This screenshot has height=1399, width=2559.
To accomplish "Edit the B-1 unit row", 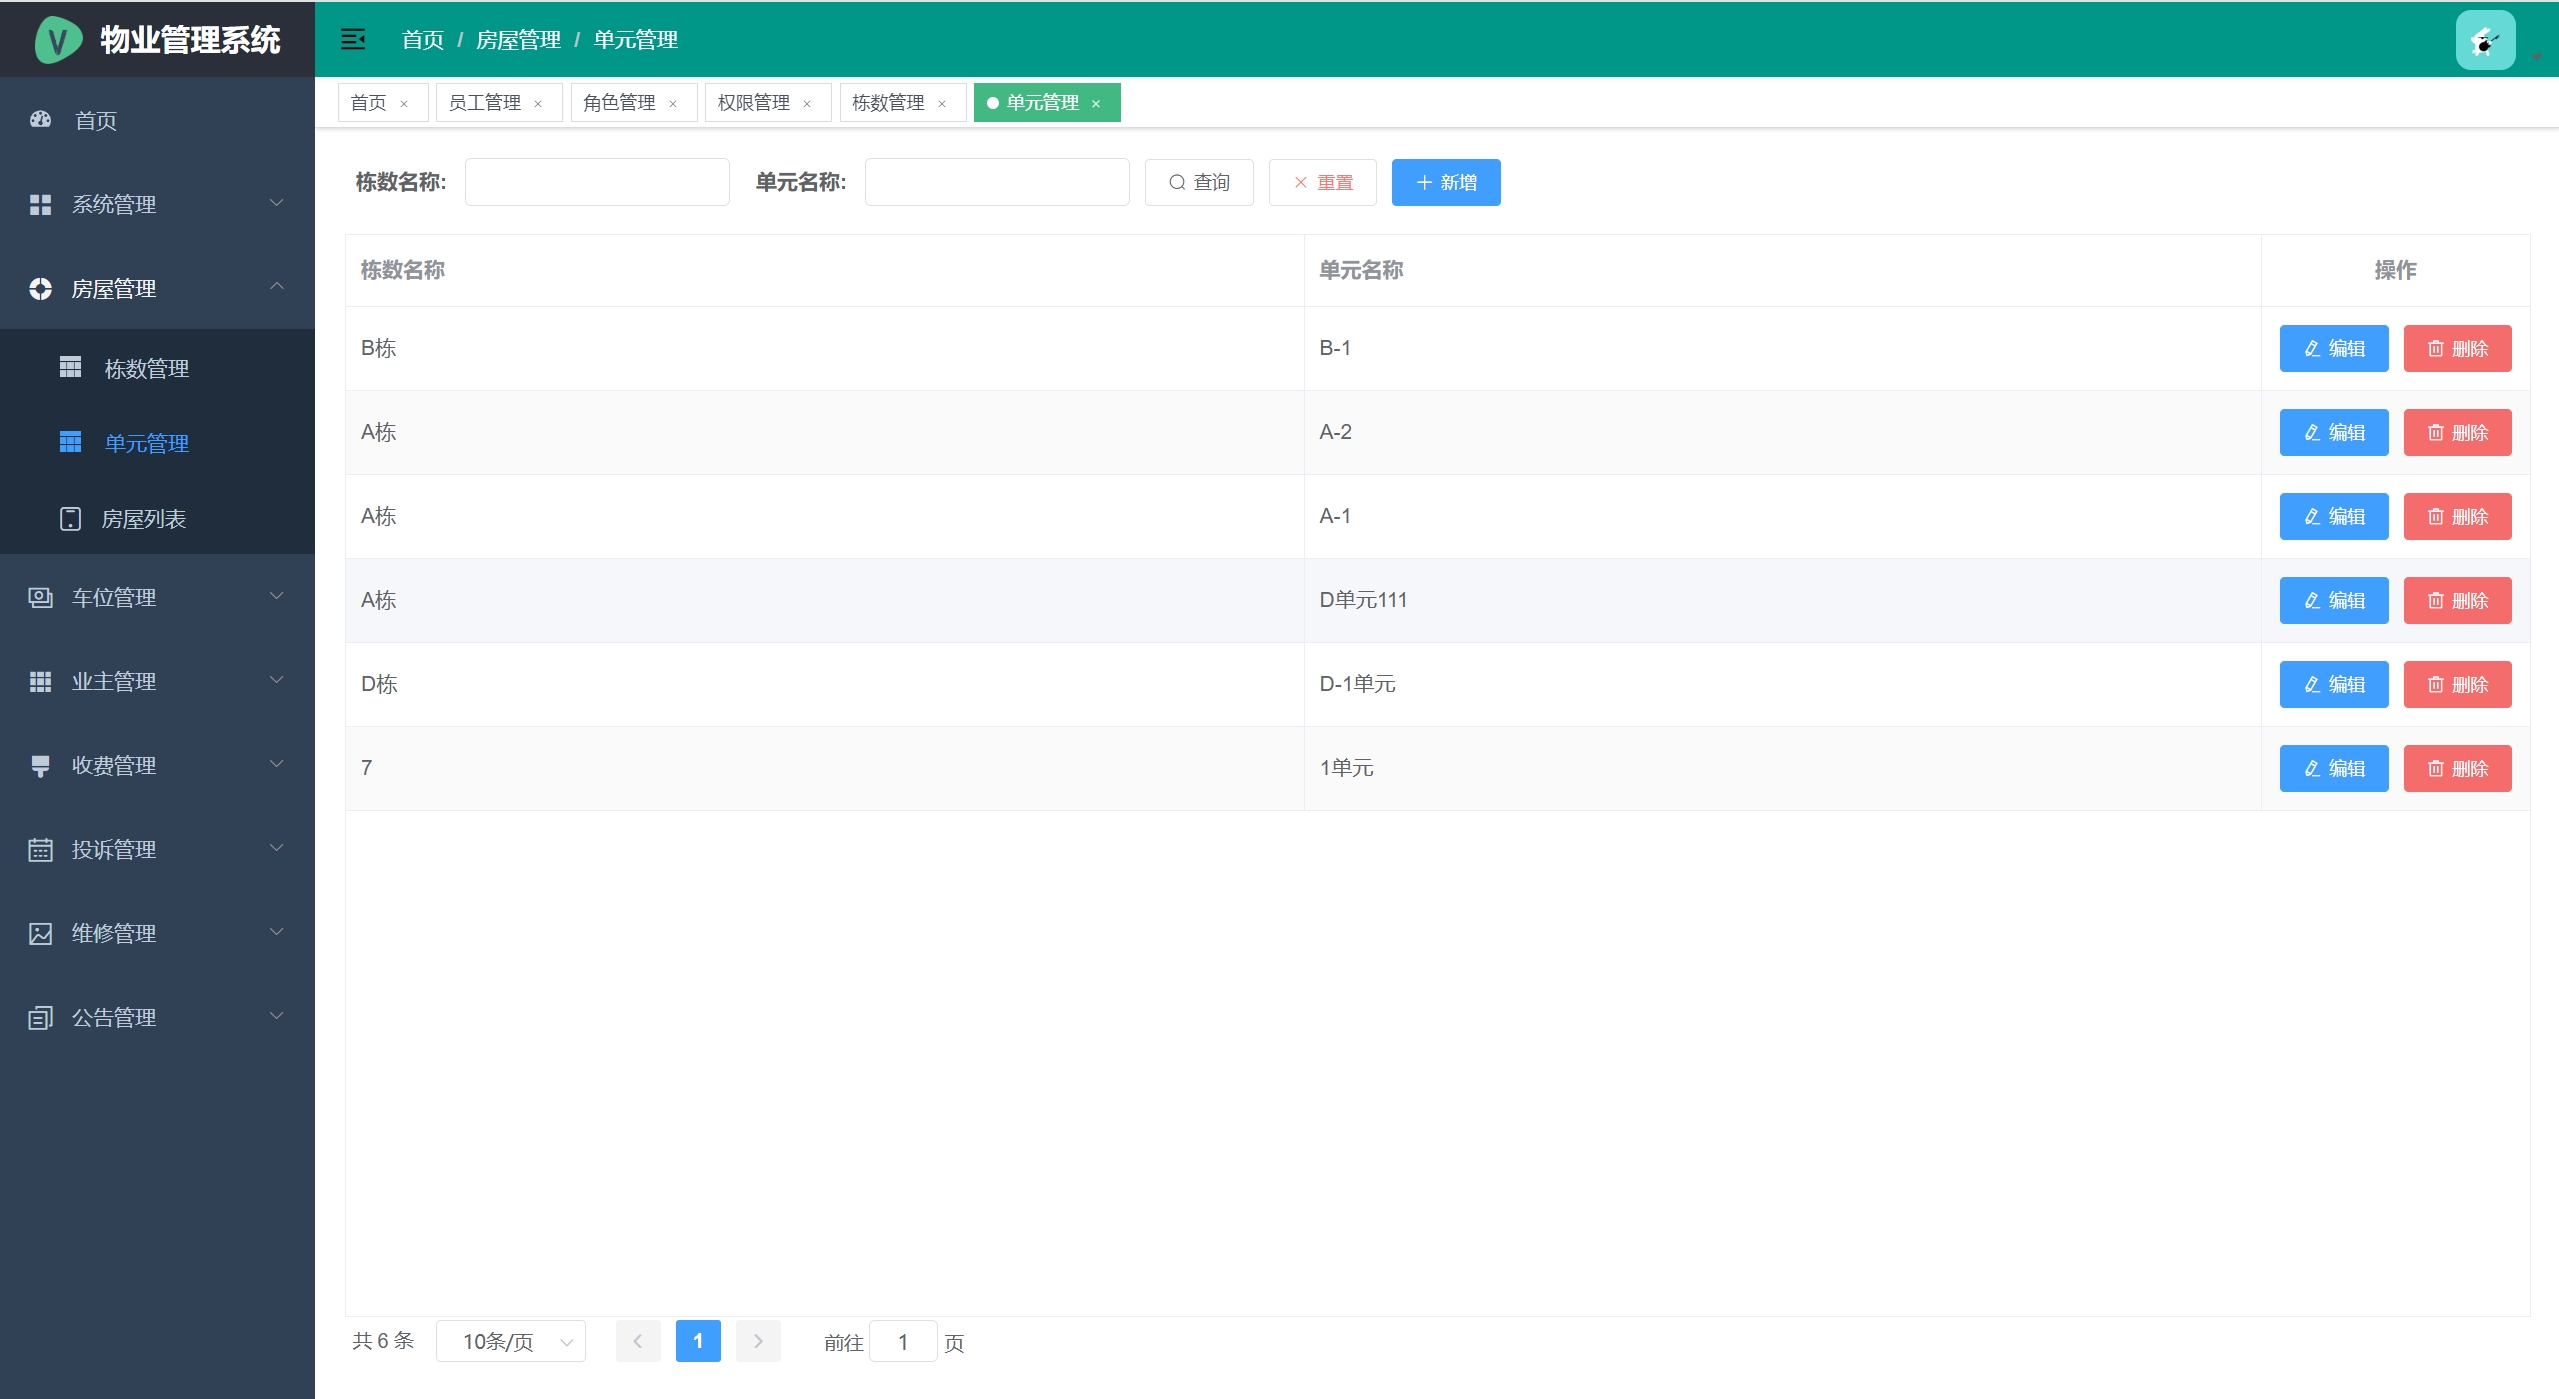I will coord(2333,348).
